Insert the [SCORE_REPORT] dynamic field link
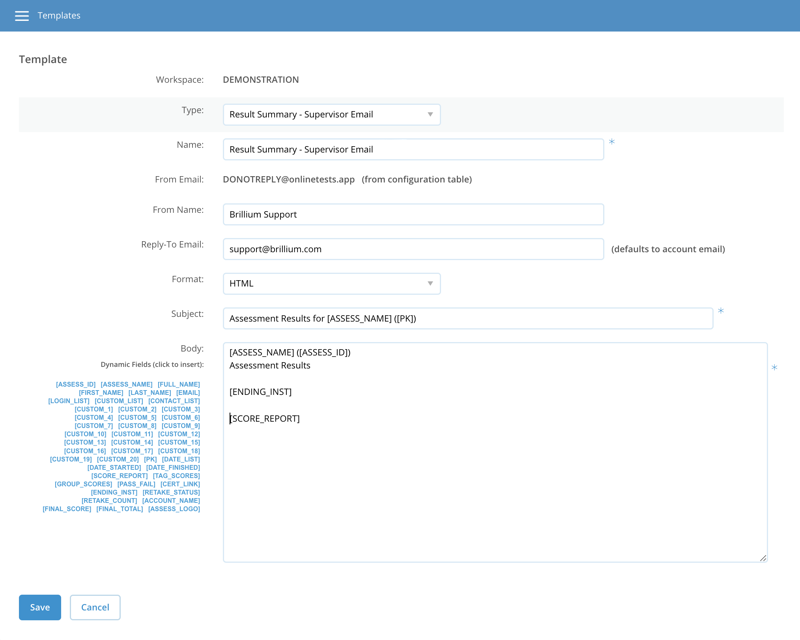The height and width of the screenshot is (640, 800). pos(119,476)
